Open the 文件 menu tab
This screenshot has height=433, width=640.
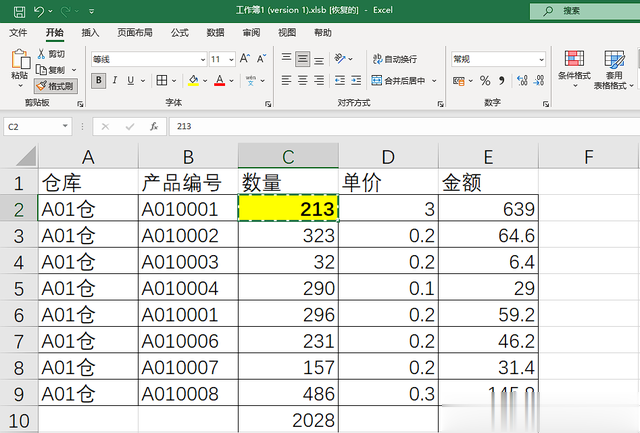(x=18, y=33)
